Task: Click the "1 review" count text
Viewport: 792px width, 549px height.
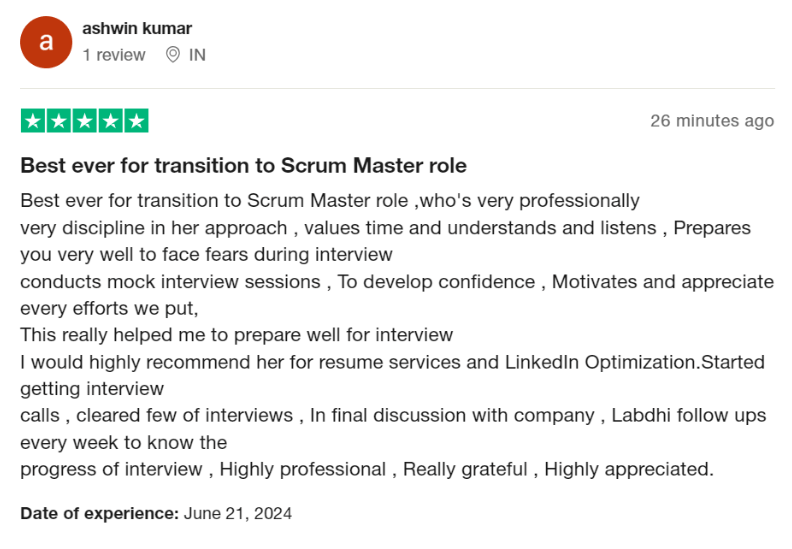Action: point(114,55)
